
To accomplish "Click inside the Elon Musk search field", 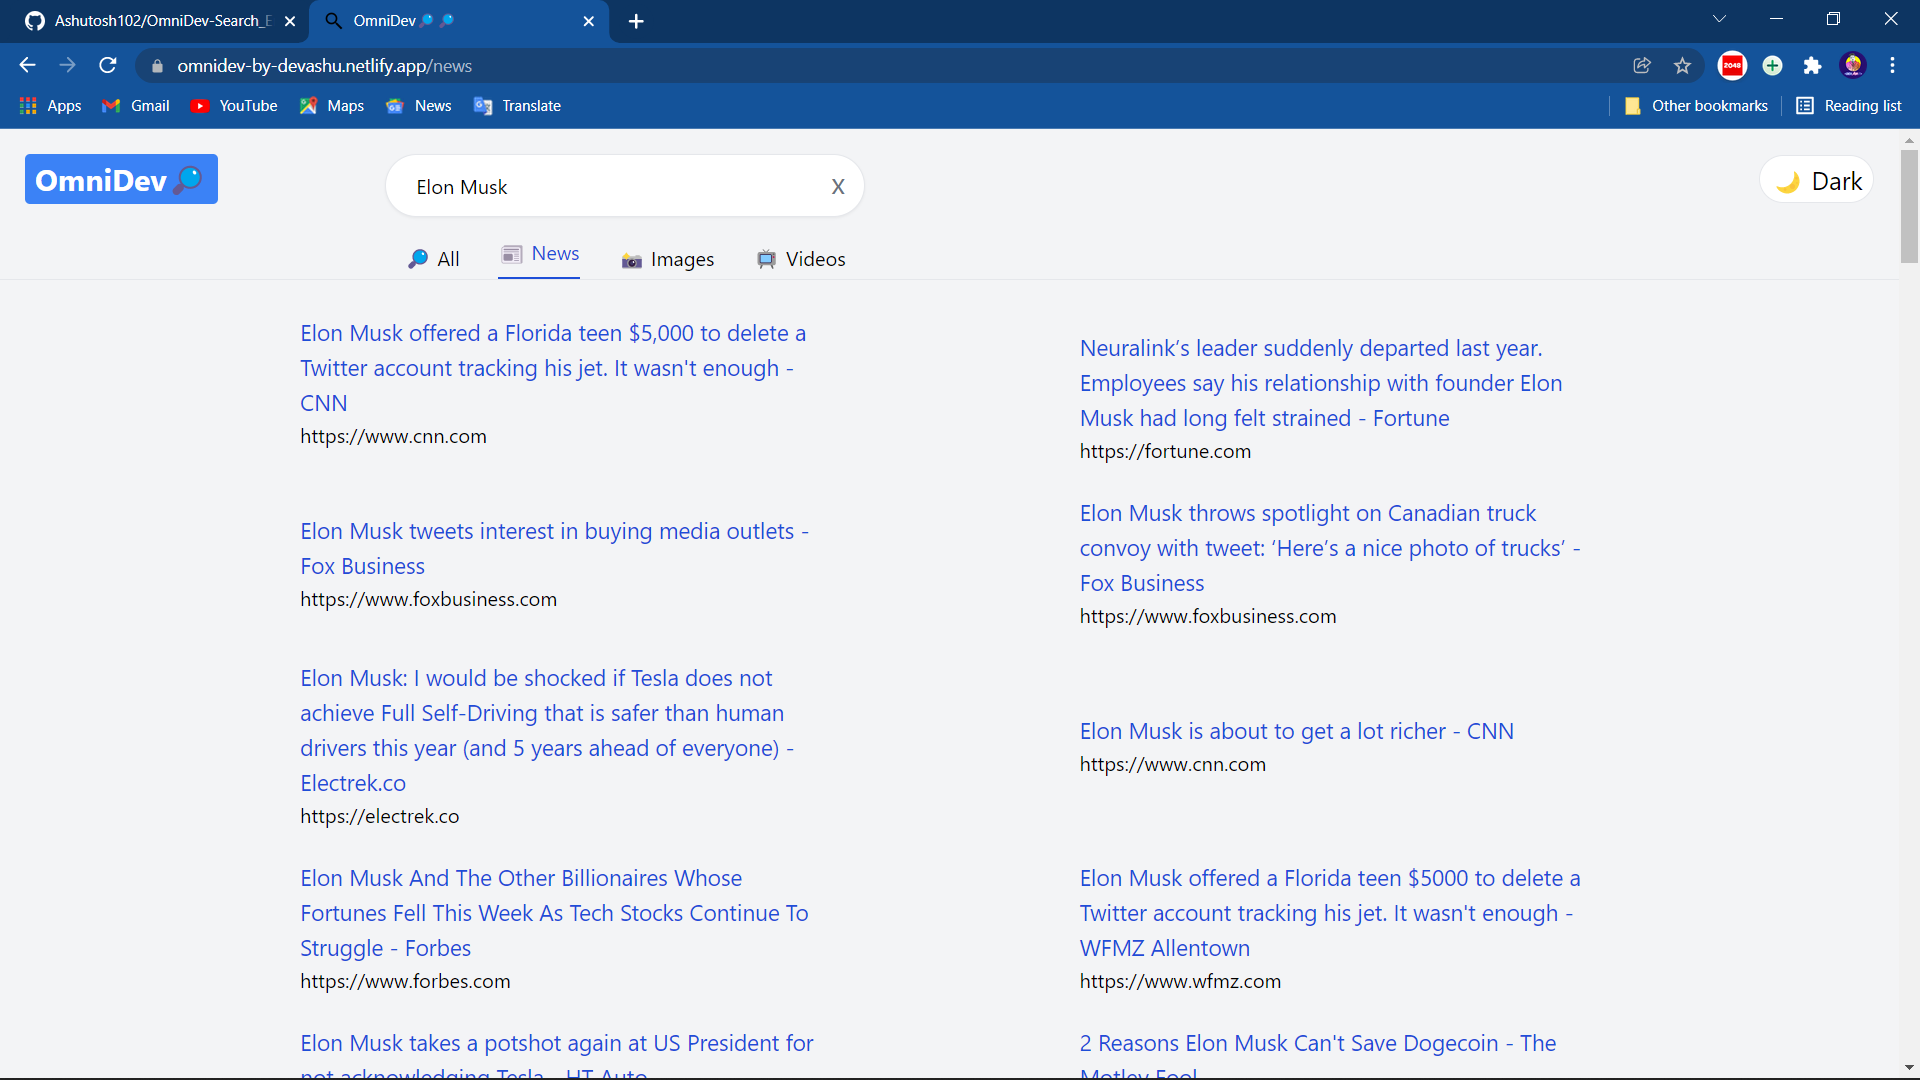I will 600,186.
